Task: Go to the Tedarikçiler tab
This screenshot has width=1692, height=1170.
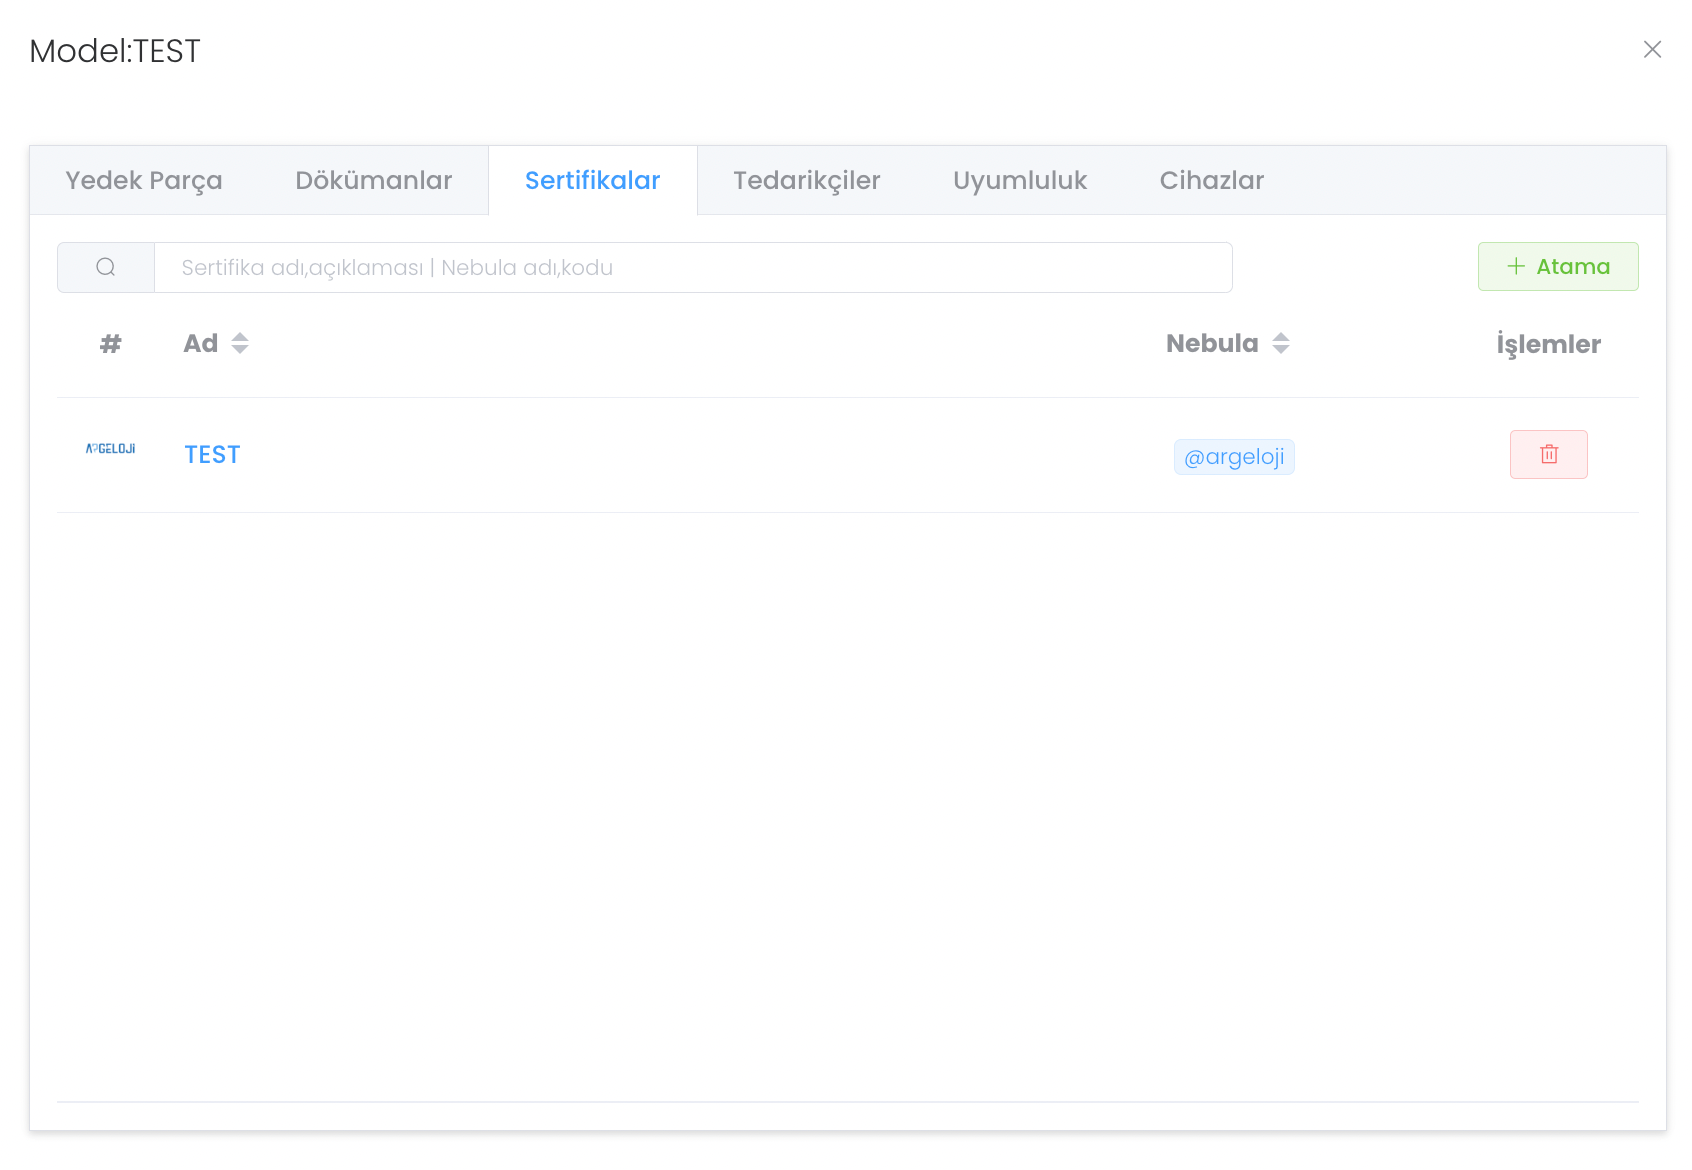Action: pos(806,180)
